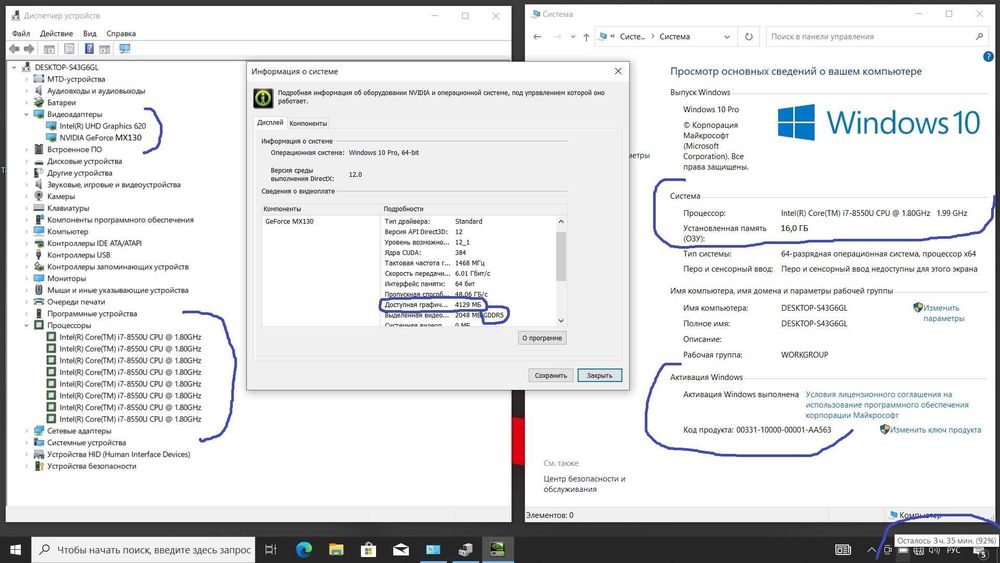Switch to the Компоненты tab
The width and height of the screenshot is (1000, 563).
pos(308,123)
